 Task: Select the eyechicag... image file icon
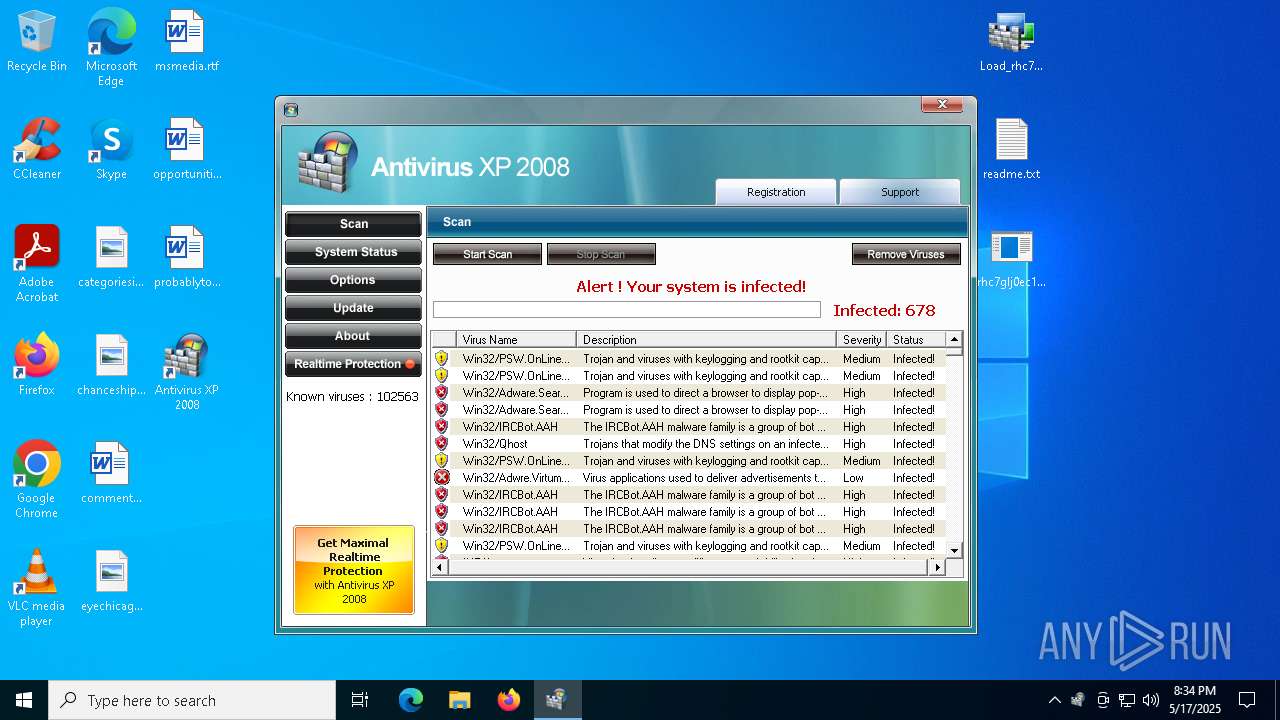pos(111,581)
